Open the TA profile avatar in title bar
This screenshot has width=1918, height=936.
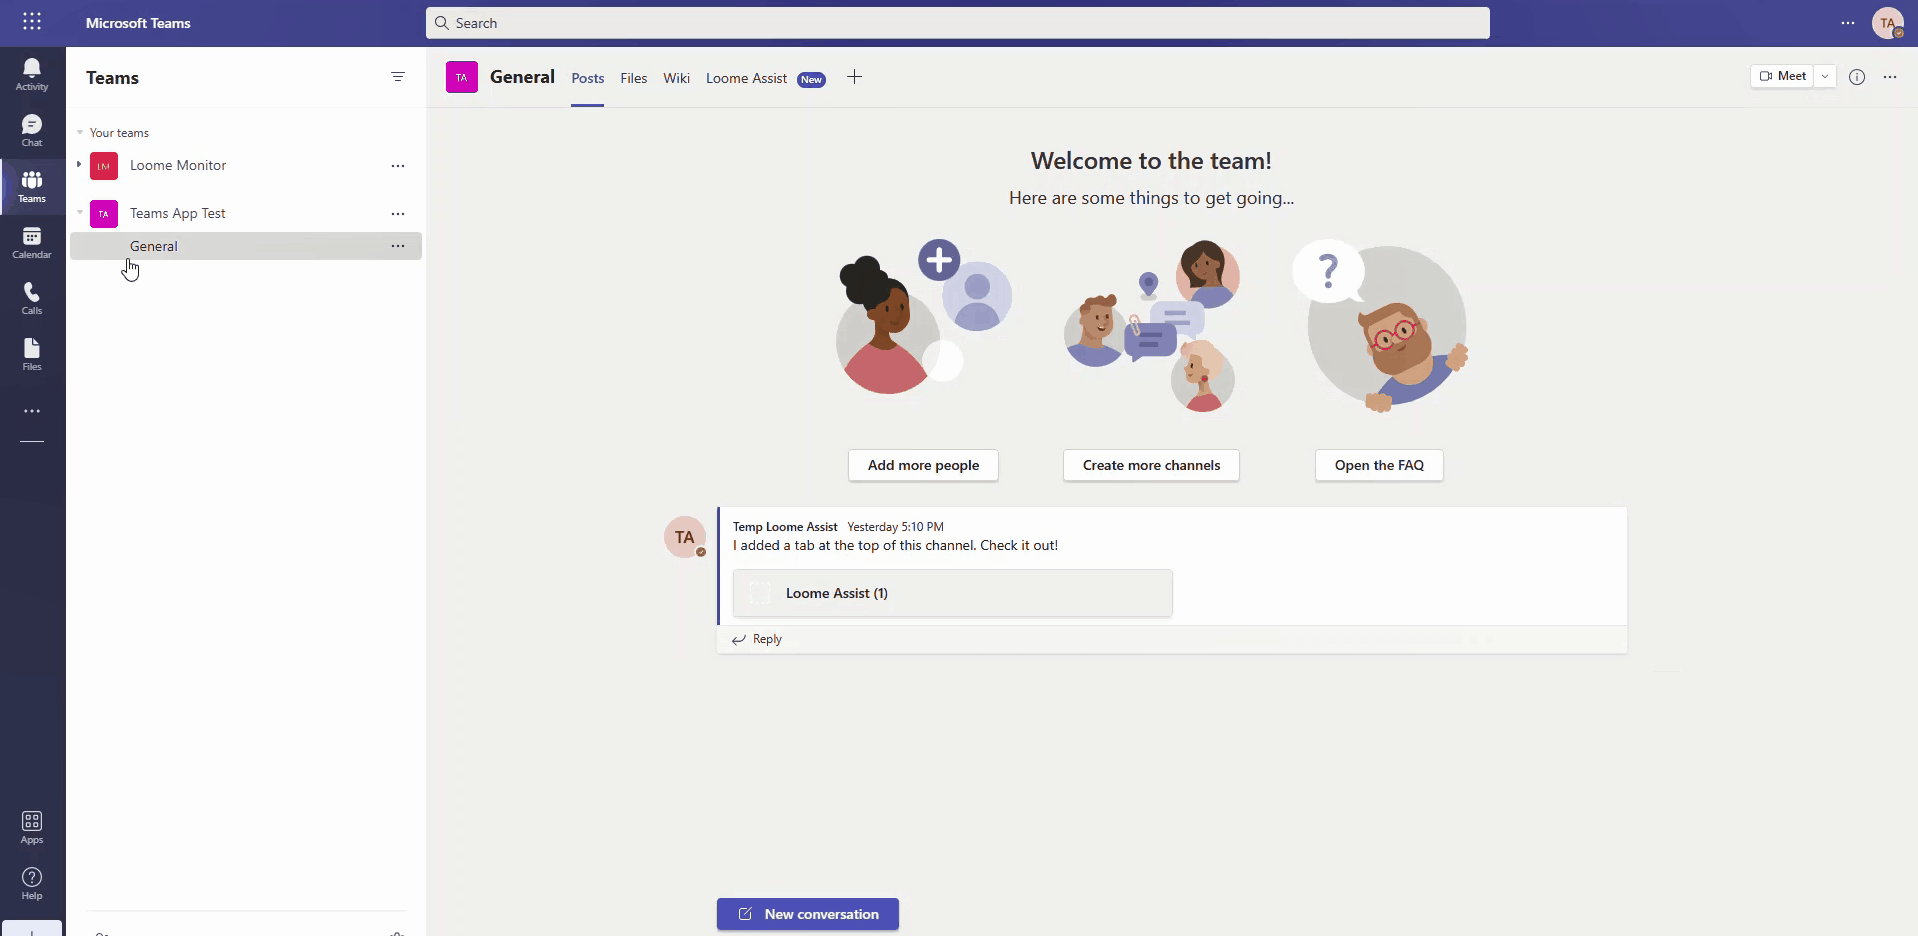pyautogui.click(x=1888, y=23)
